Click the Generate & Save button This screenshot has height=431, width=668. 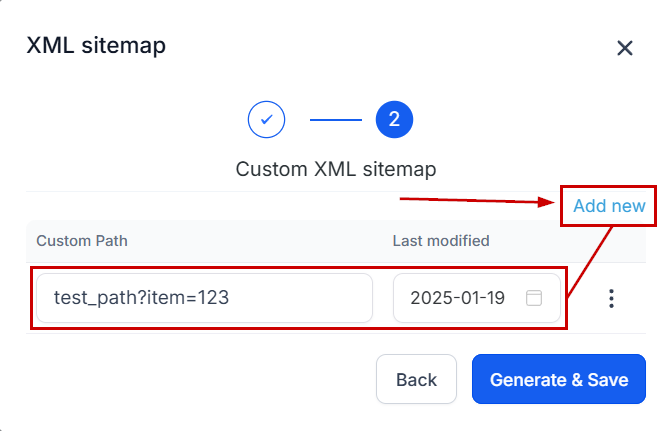559,380
